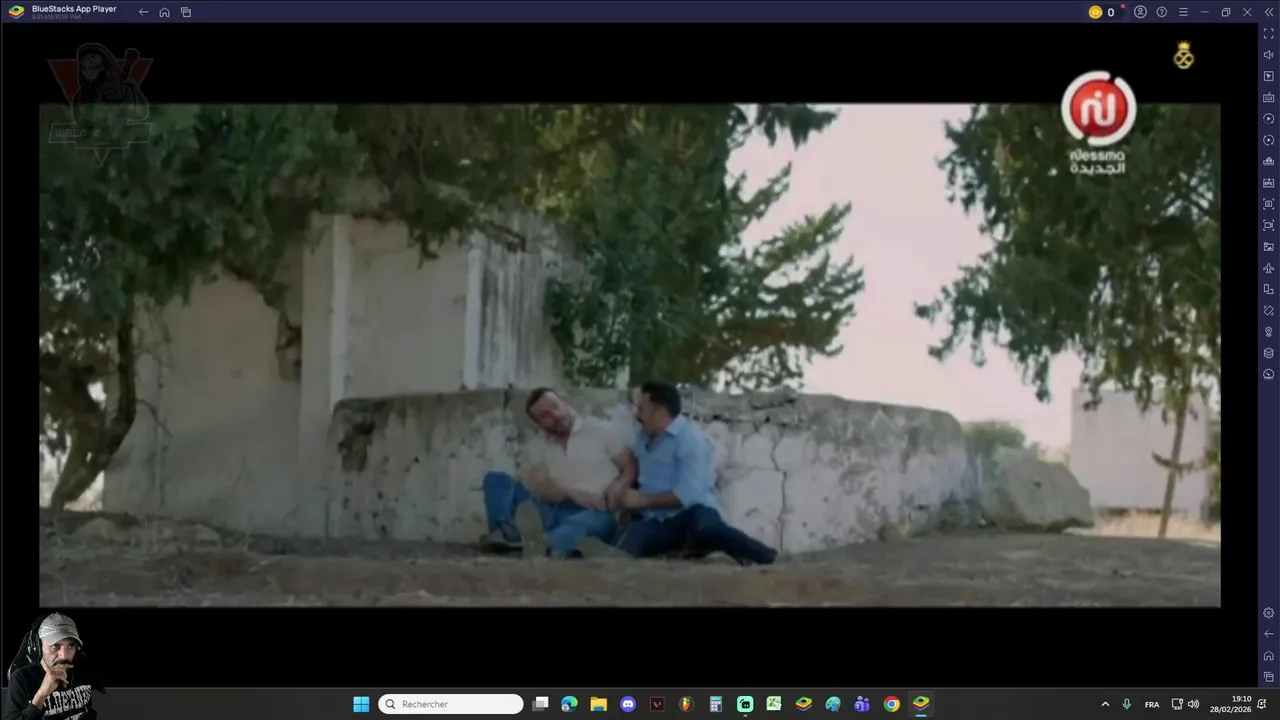Open Android recent apps in sidebar
The image size is (1280, 720).
point(1268,677)
